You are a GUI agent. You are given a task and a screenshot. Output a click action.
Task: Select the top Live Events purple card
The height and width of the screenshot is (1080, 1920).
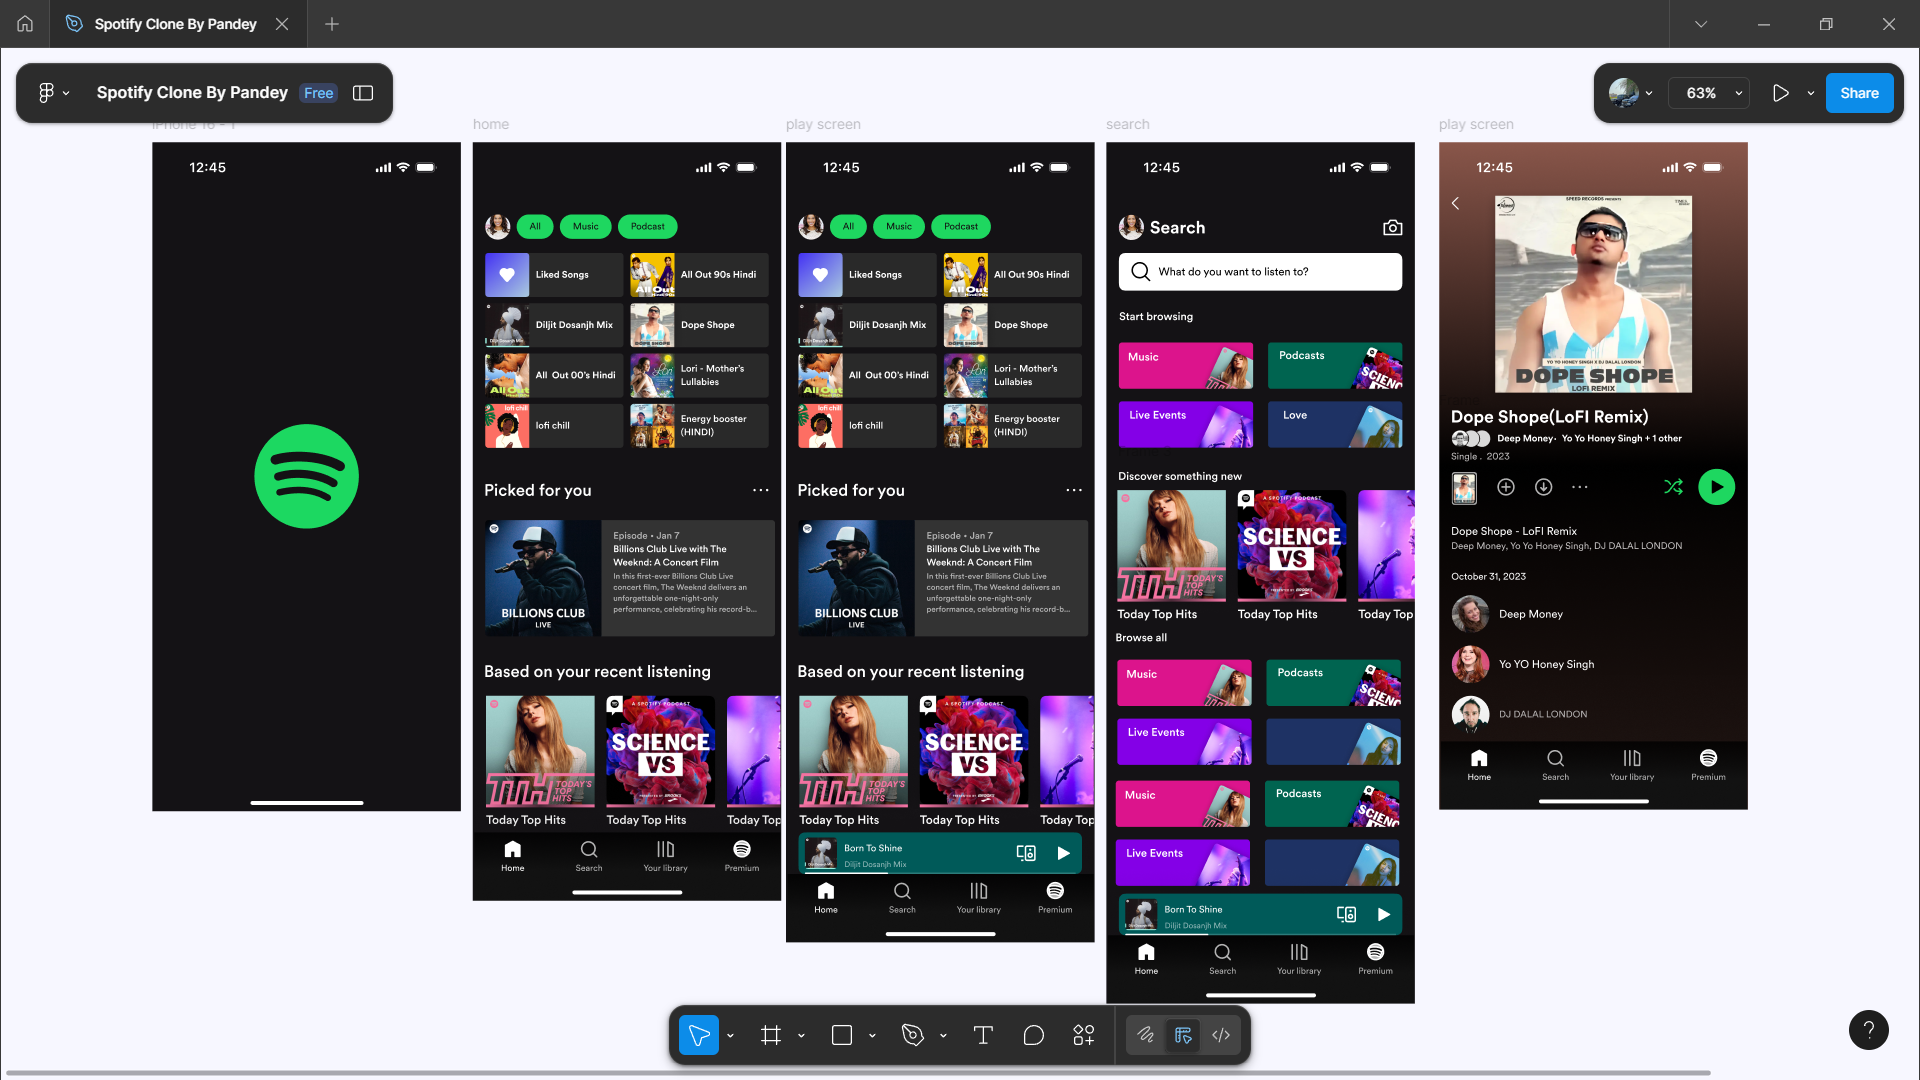(1186, 425)
